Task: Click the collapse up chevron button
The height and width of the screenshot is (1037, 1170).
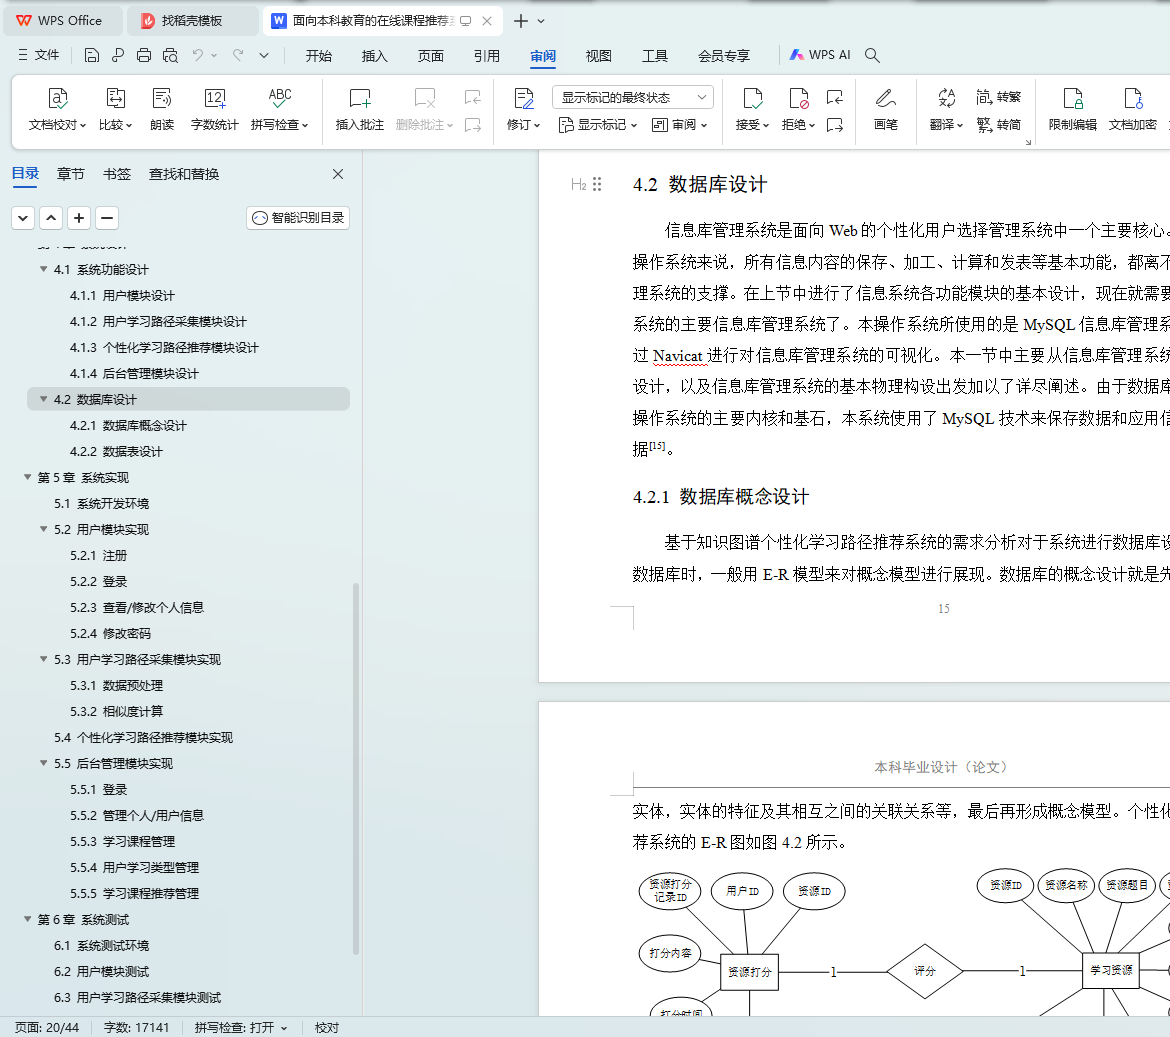Action: coord(51,218)
